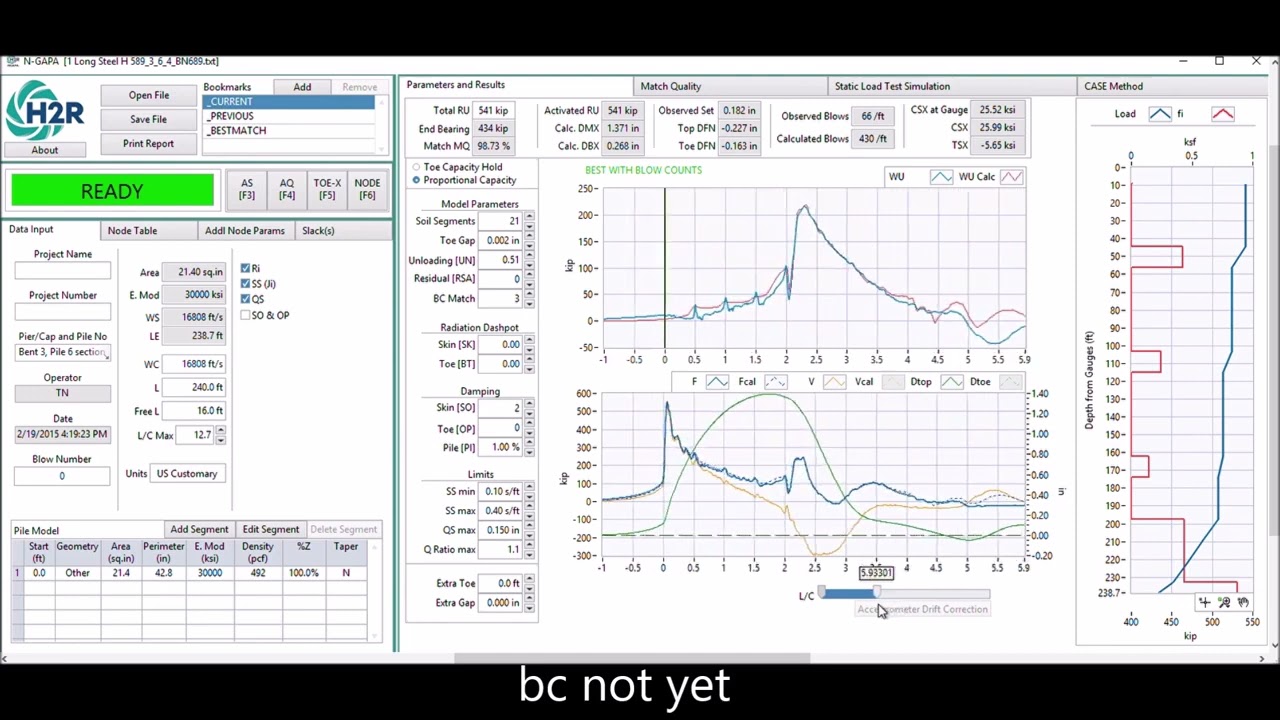Open the Units US Customary dropdown

(187, 474)
